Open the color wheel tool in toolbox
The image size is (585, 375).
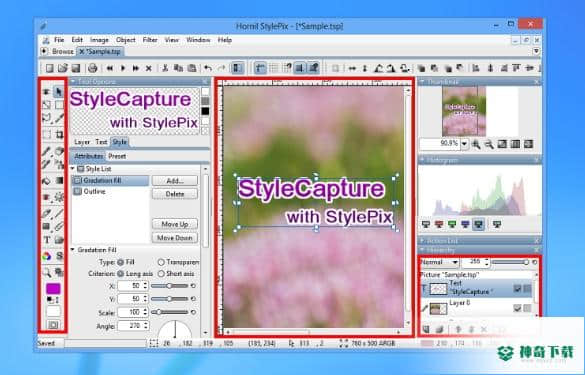pyautogui.click(x=47, y=256)
